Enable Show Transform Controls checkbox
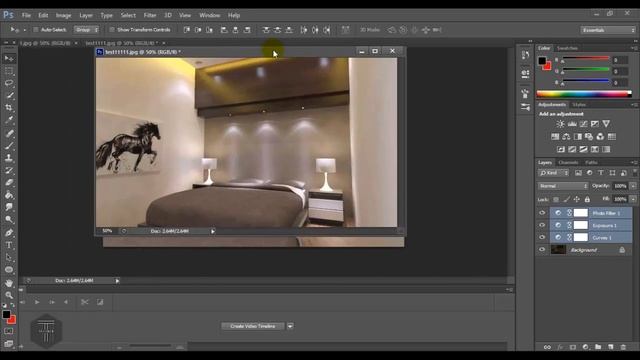 [x=112, y=30]
